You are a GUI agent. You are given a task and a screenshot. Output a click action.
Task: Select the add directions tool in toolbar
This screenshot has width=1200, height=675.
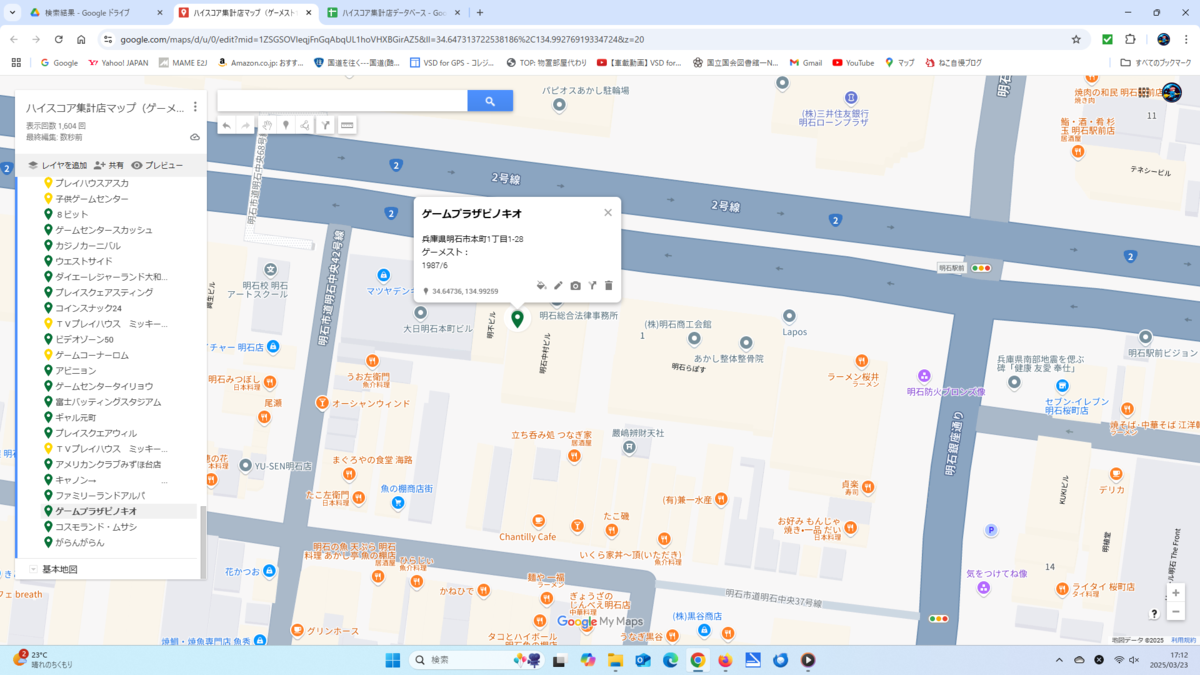pyautogui.click(x=325, y=125)
